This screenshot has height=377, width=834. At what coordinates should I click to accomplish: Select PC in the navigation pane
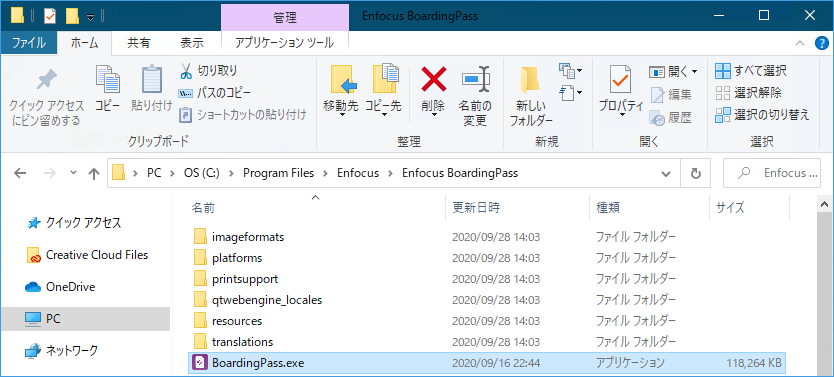click(x=85, y=319)
